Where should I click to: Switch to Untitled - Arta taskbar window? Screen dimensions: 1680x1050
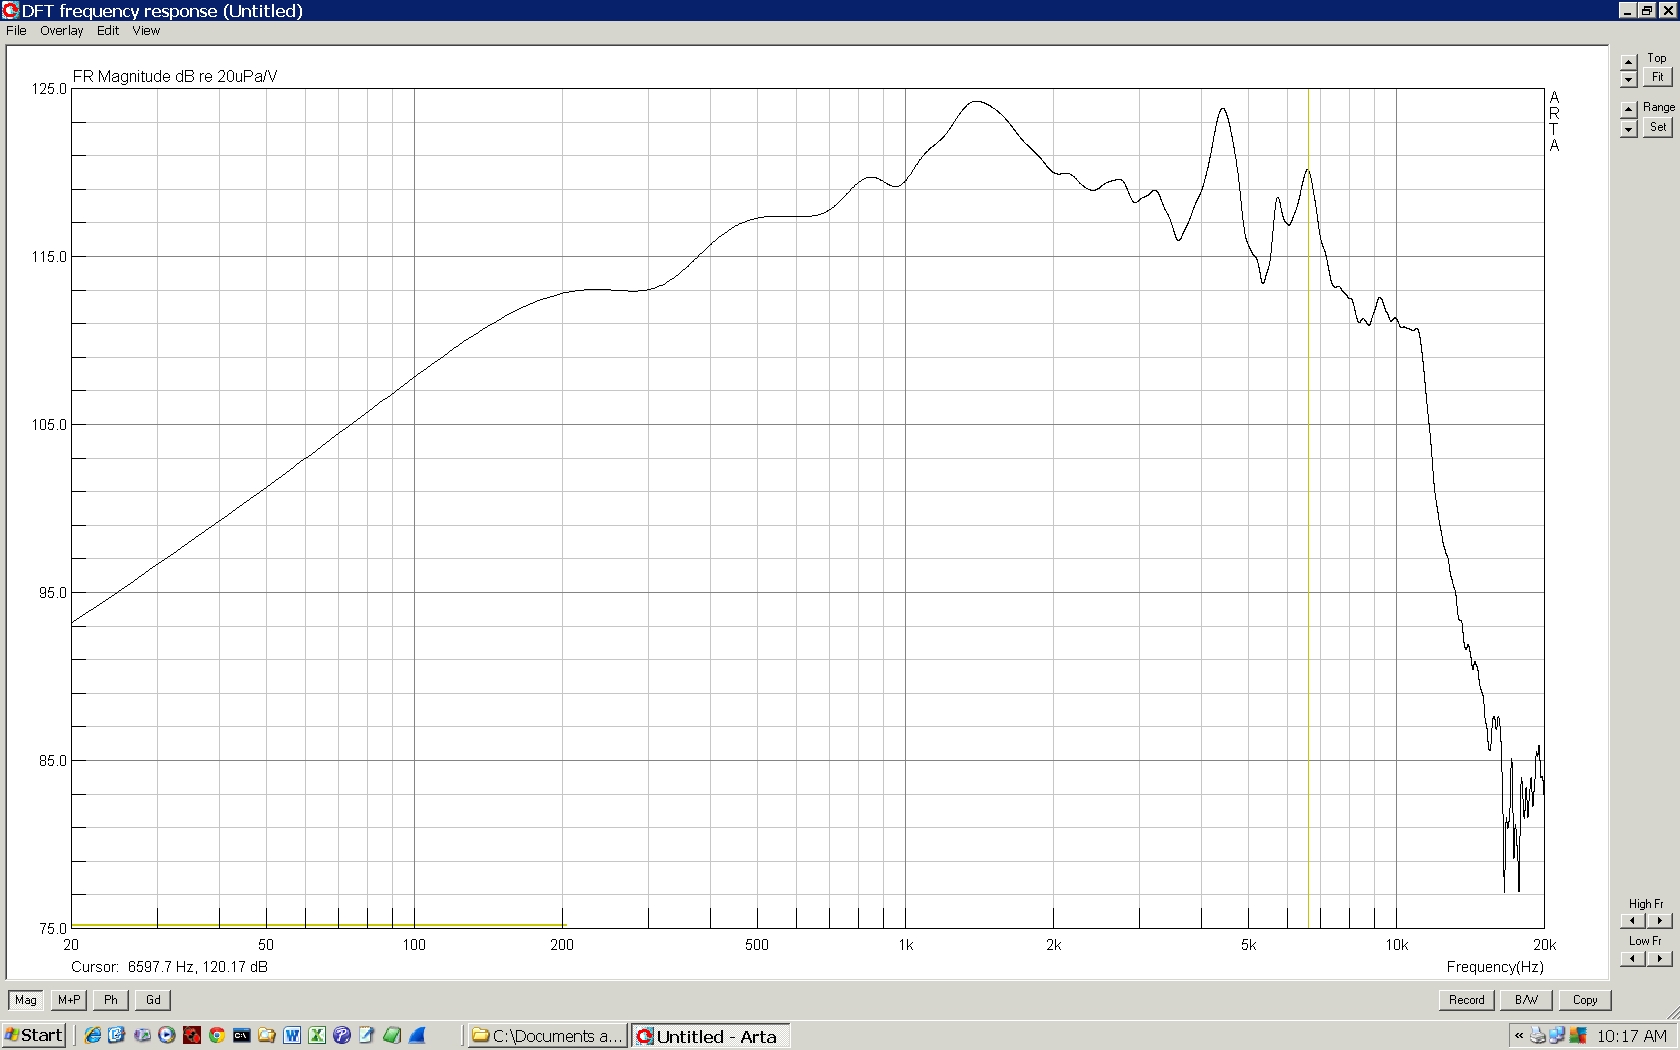tap(710, 1036)
